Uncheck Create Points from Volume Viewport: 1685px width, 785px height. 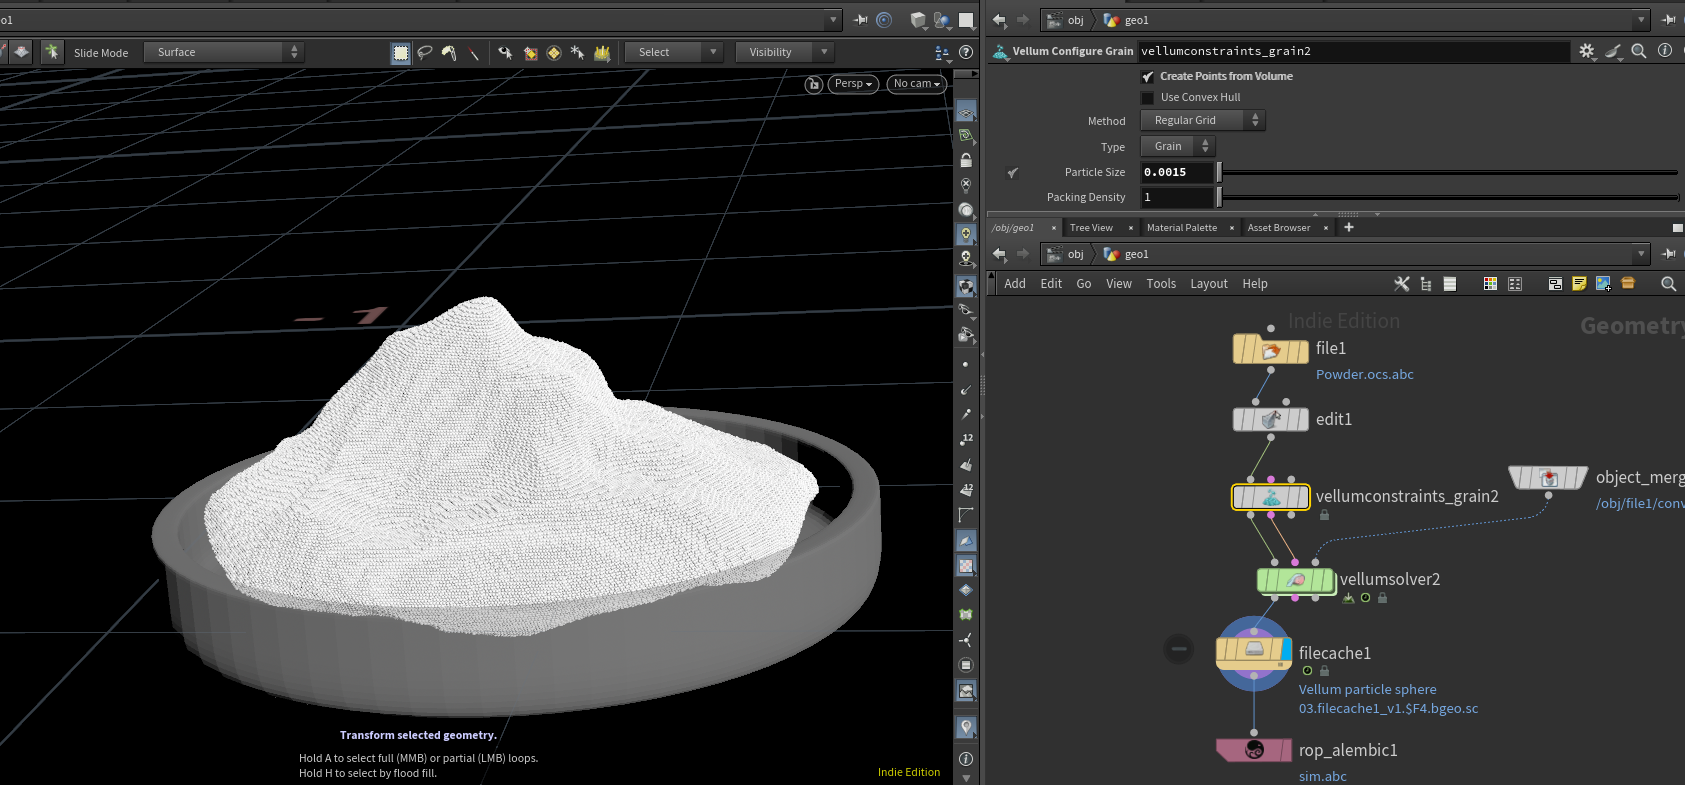pyautogui.click(x=1148, y=77)
